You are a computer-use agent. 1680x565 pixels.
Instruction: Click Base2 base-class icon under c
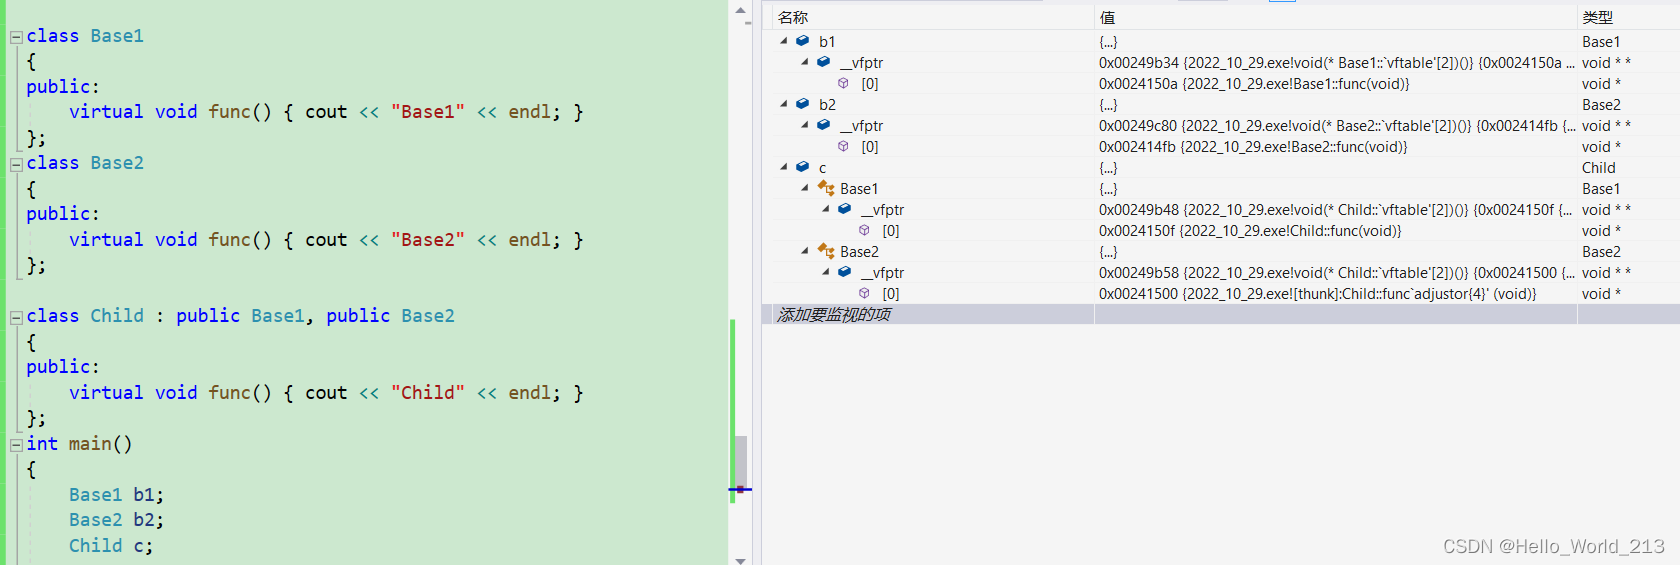[826, 251]
